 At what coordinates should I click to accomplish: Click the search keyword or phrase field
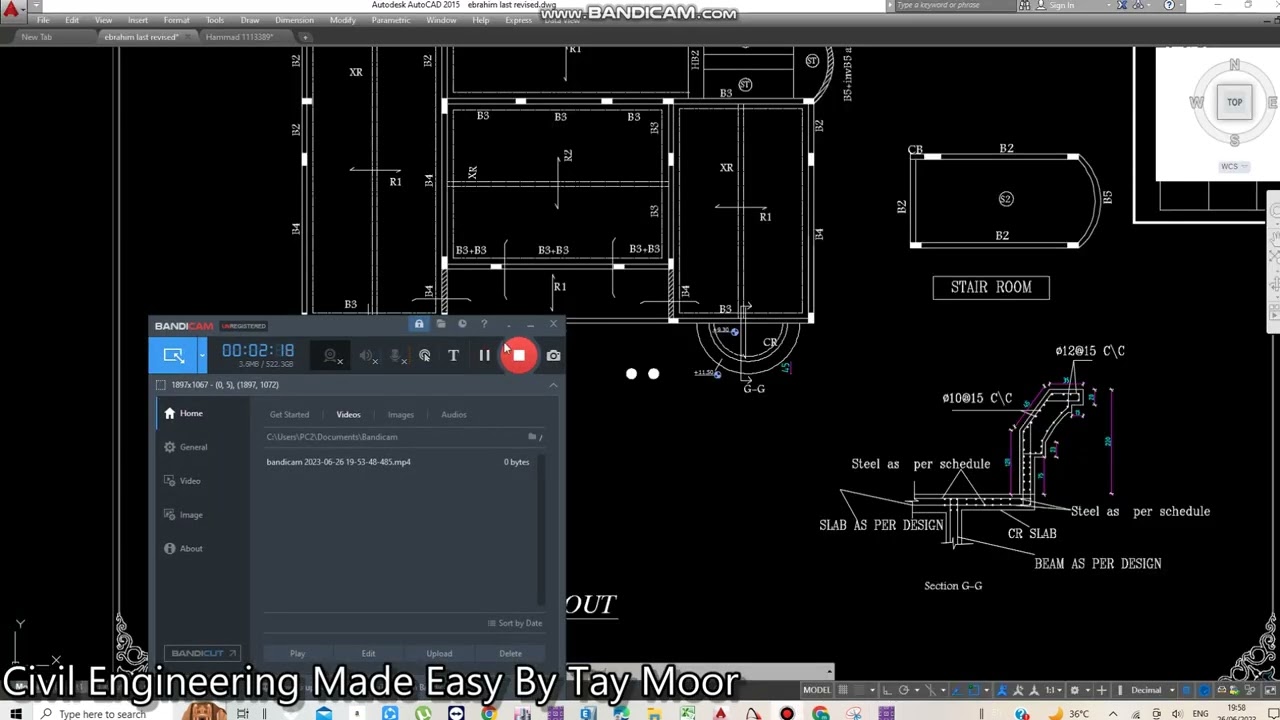pos(950,6)
